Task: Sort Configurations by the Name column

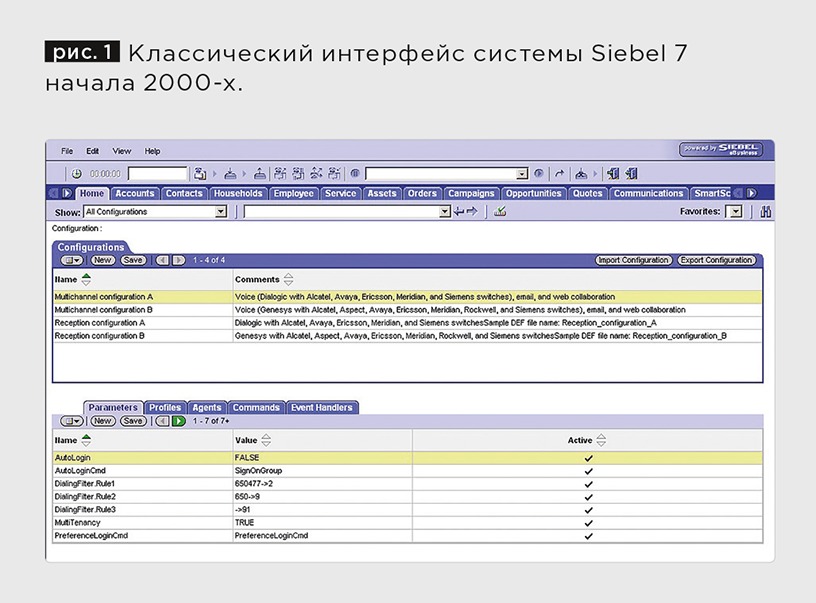Action: point(86,279)
